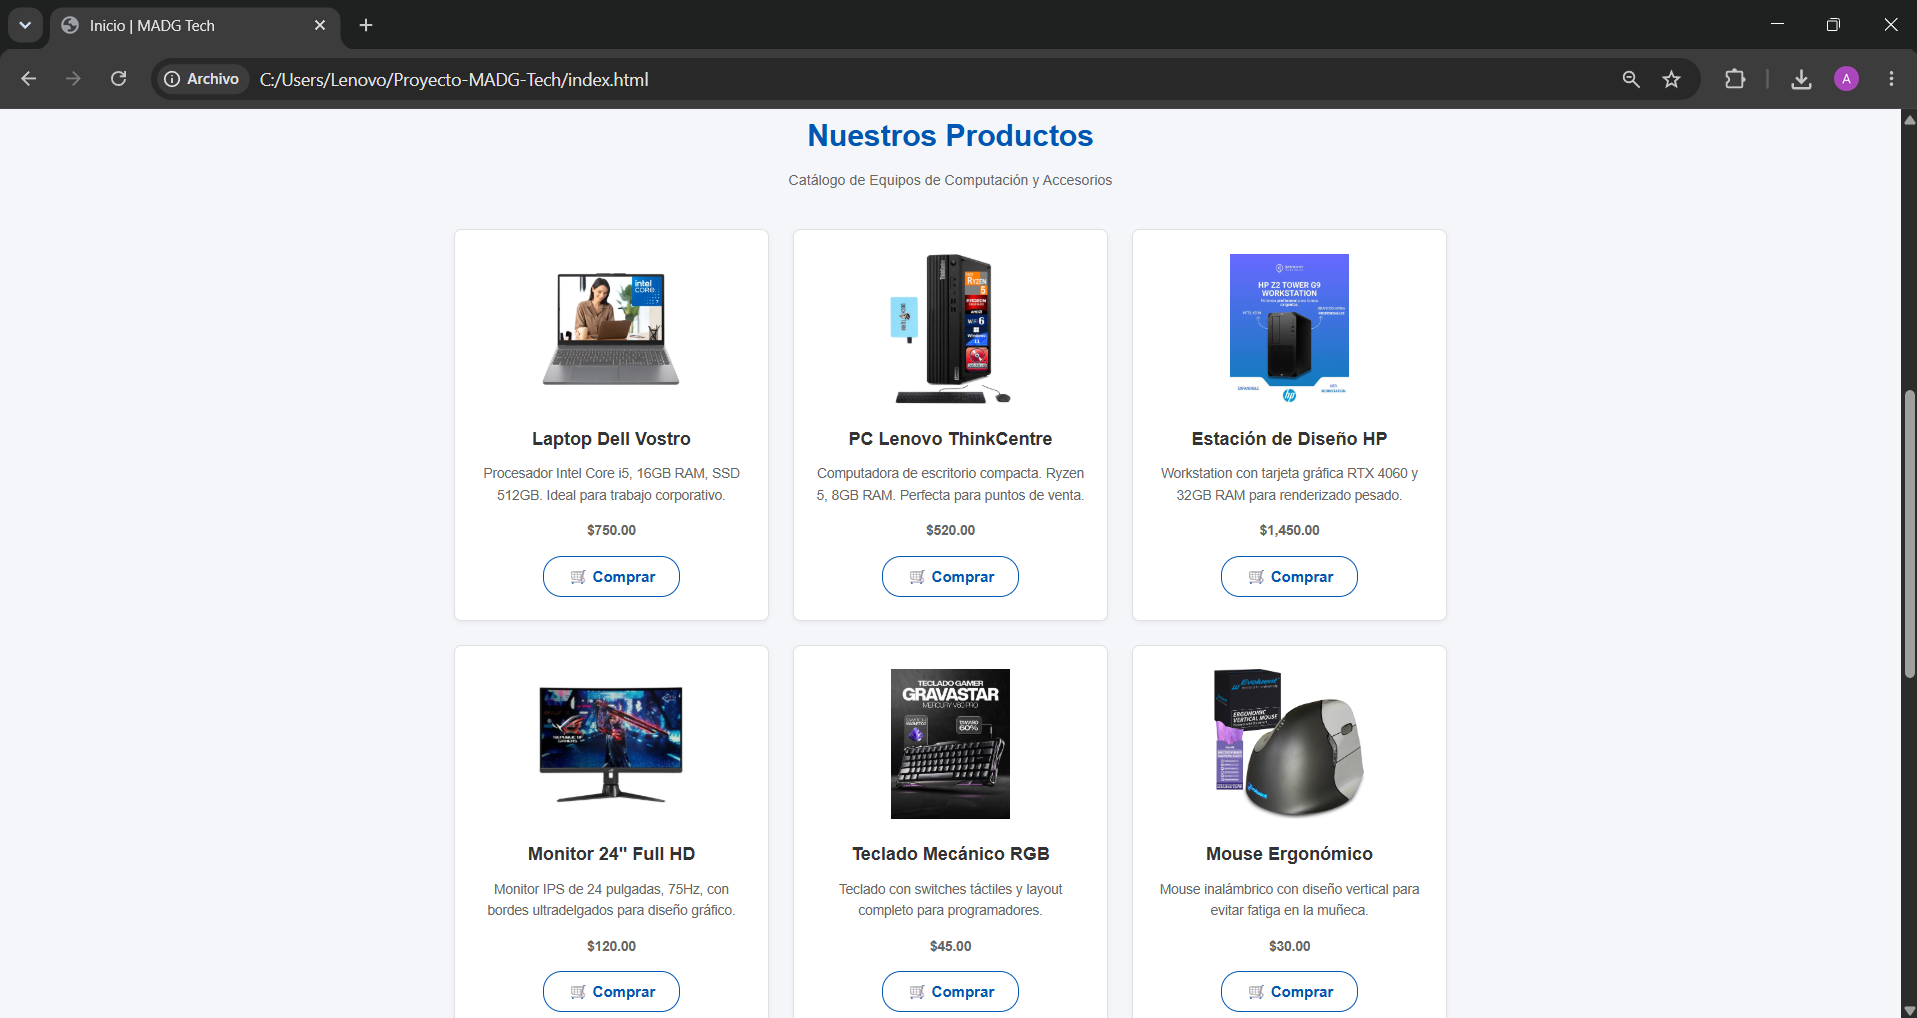Click the browser Forward arrow
The height and width of the screenshot is (1018, 1917).
(x=73, y=79)
